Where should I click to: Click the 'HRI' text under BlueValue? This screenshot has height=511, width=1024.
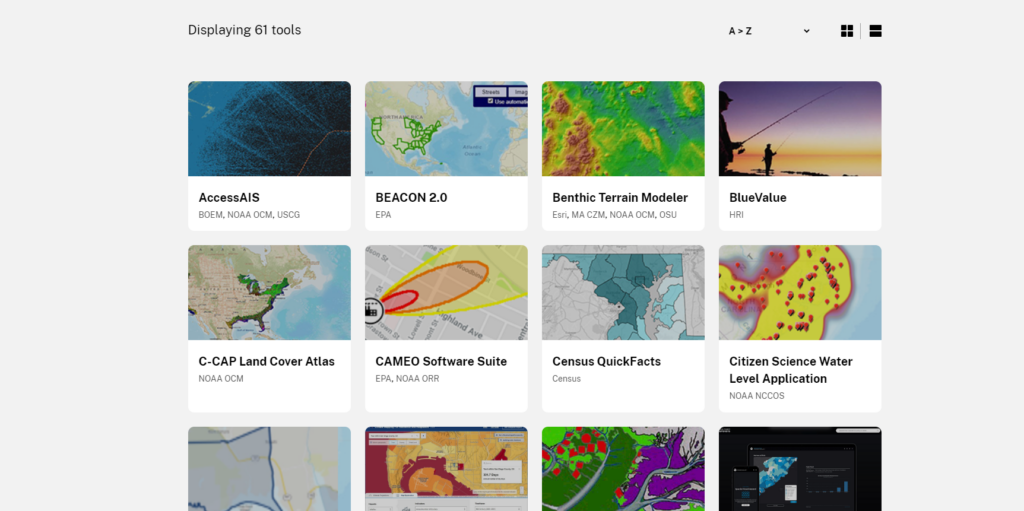736,215
